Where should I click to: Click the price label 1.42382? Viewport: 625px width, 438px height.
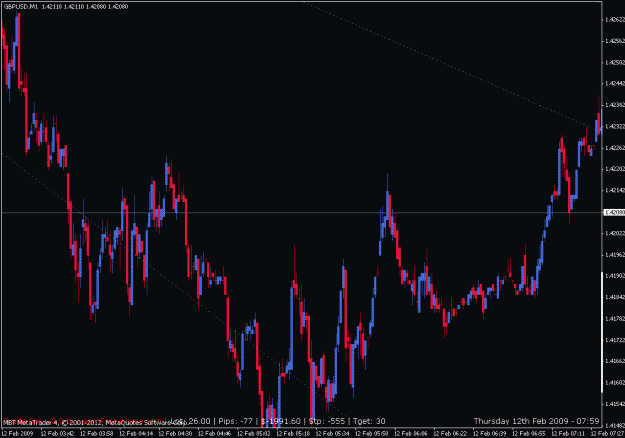point(615,105)
